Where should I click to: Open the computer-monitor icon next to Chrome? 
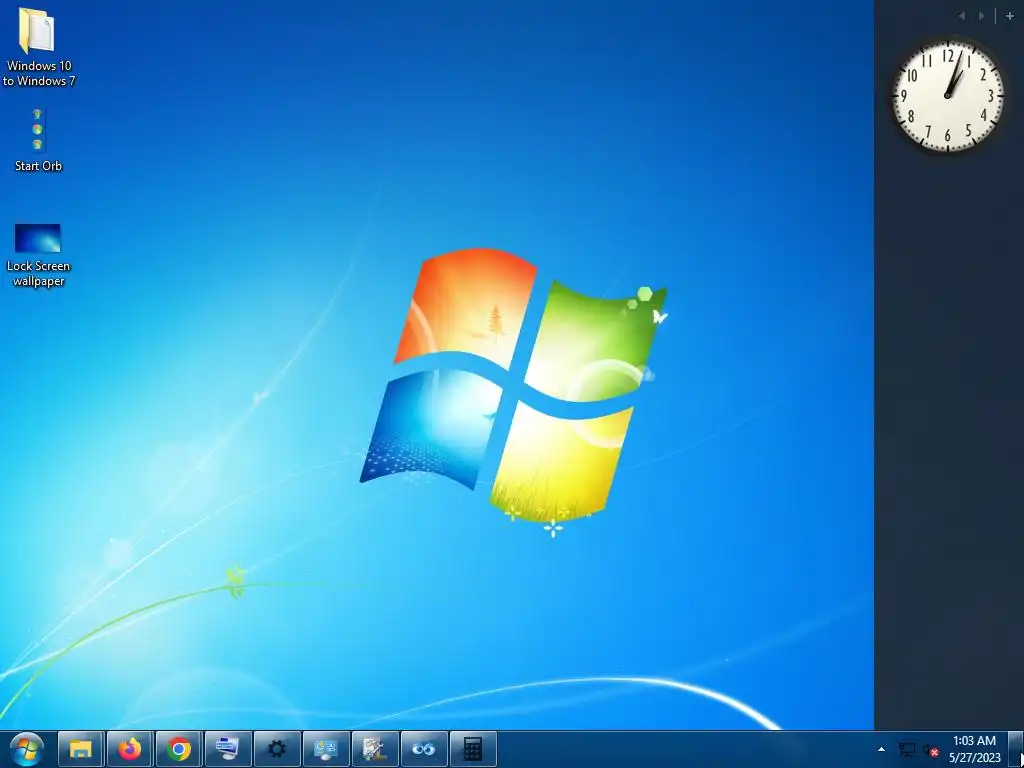228,749
